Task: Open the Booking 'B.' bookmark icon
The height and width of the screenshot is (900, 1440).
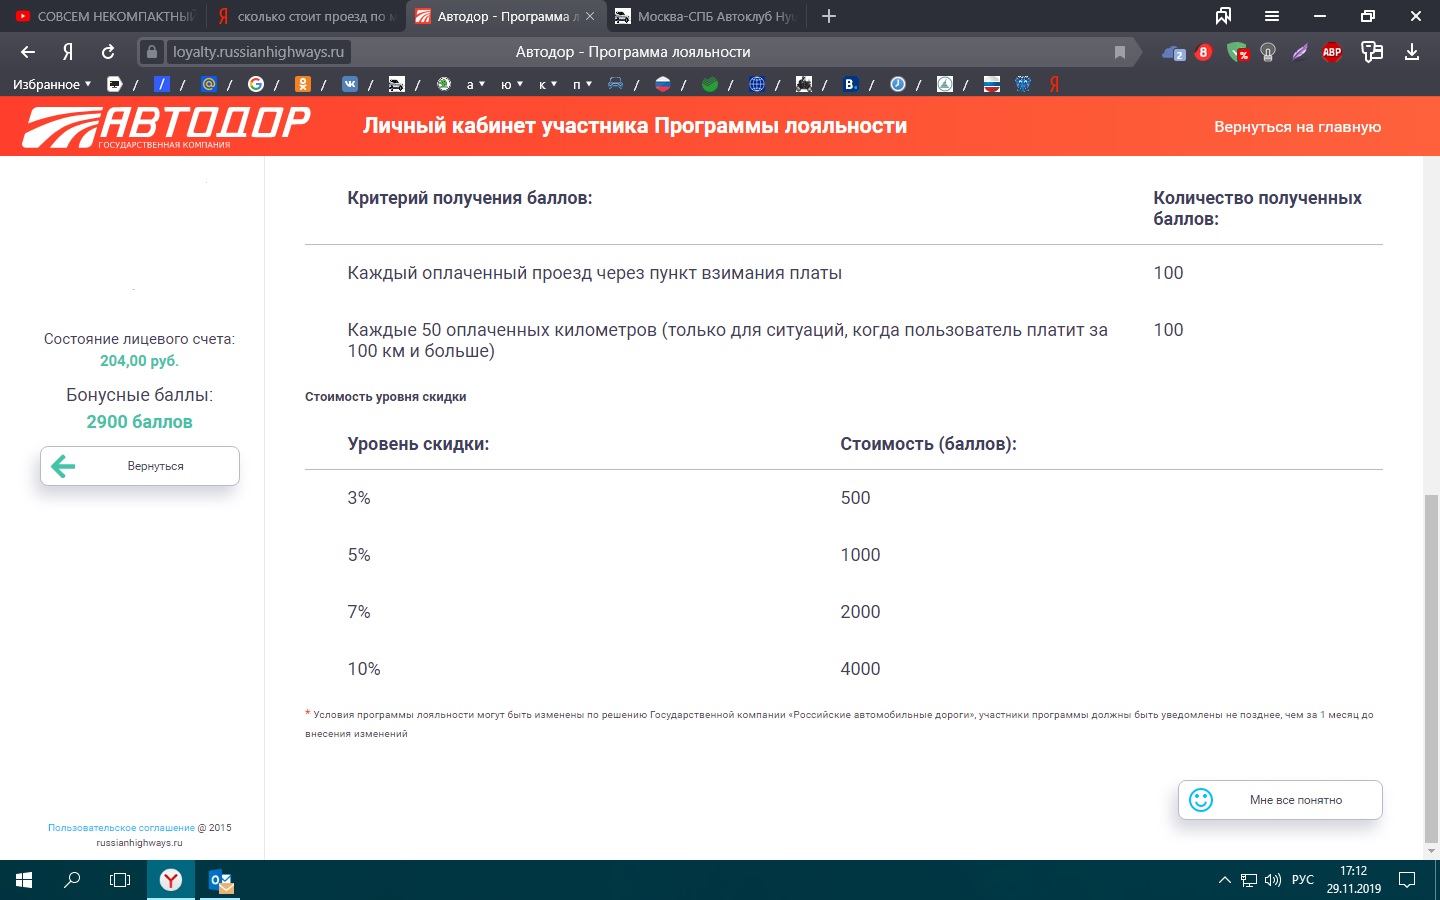Action: coord(851,84)
